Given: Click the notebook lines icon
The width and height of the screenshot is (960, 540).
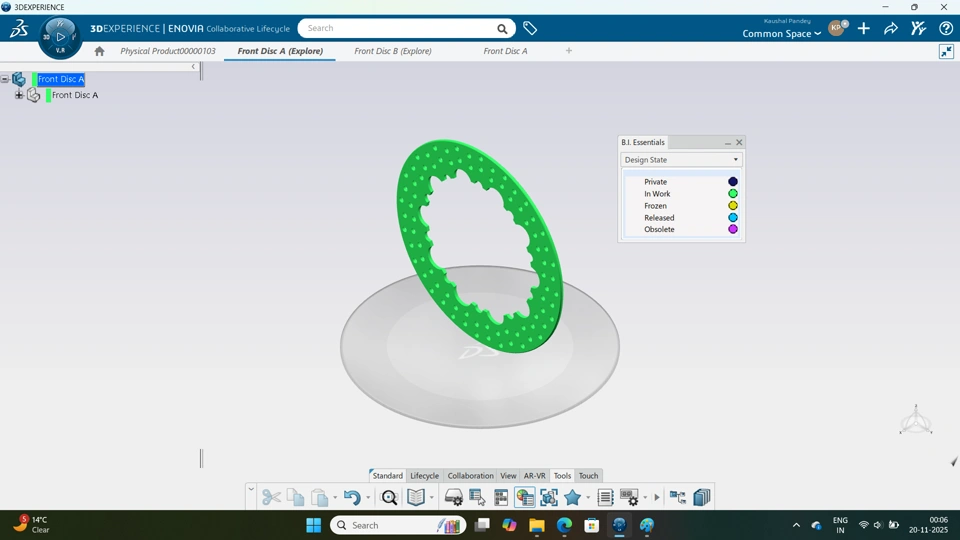Looking at the screenshot, I should [x=605, y=497].
